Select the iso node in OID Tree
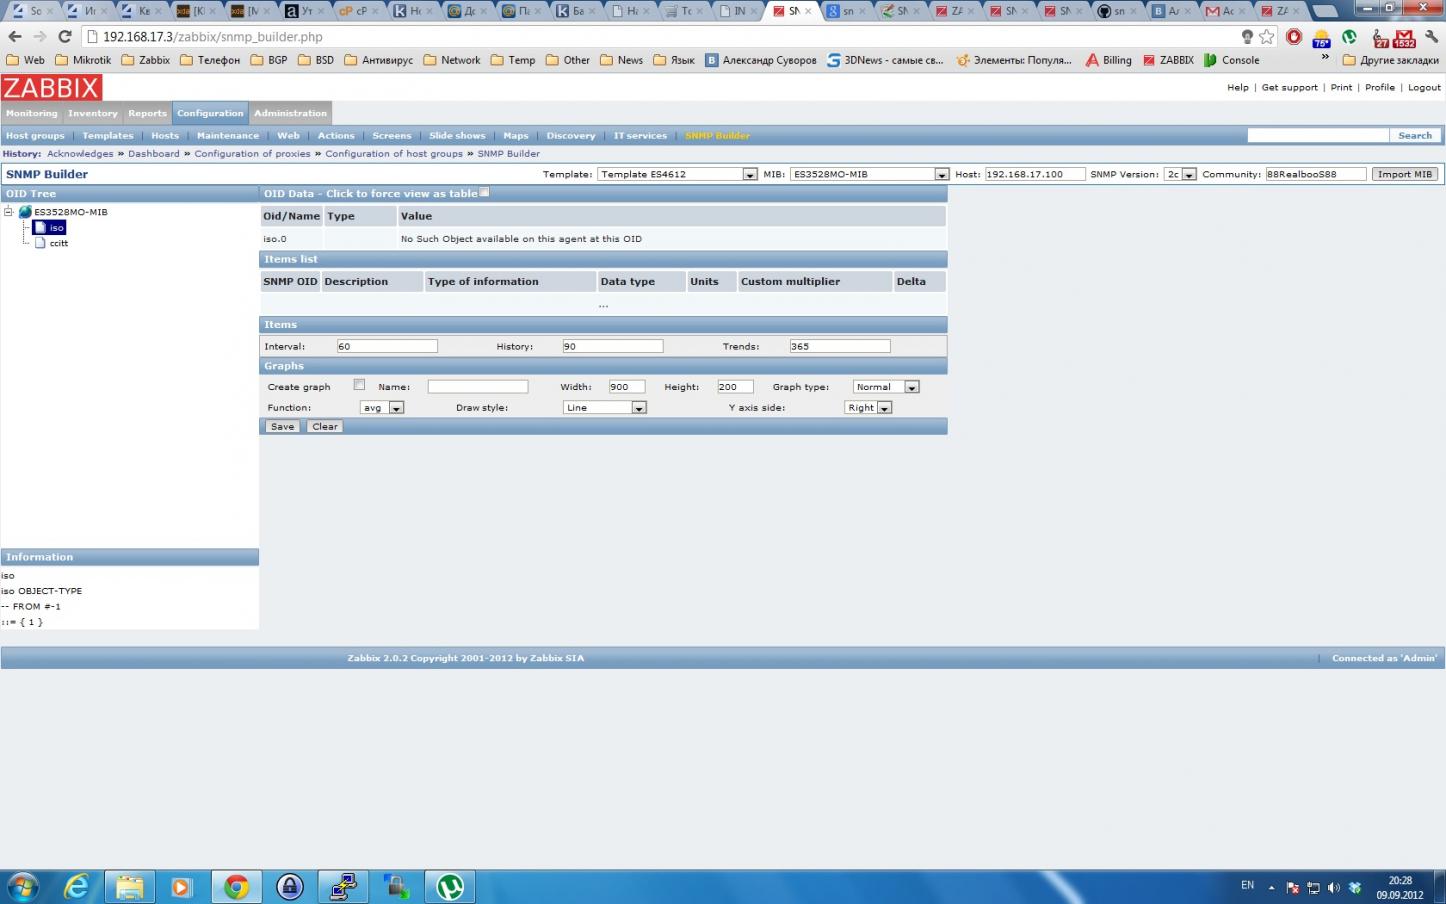 (57, 228)
